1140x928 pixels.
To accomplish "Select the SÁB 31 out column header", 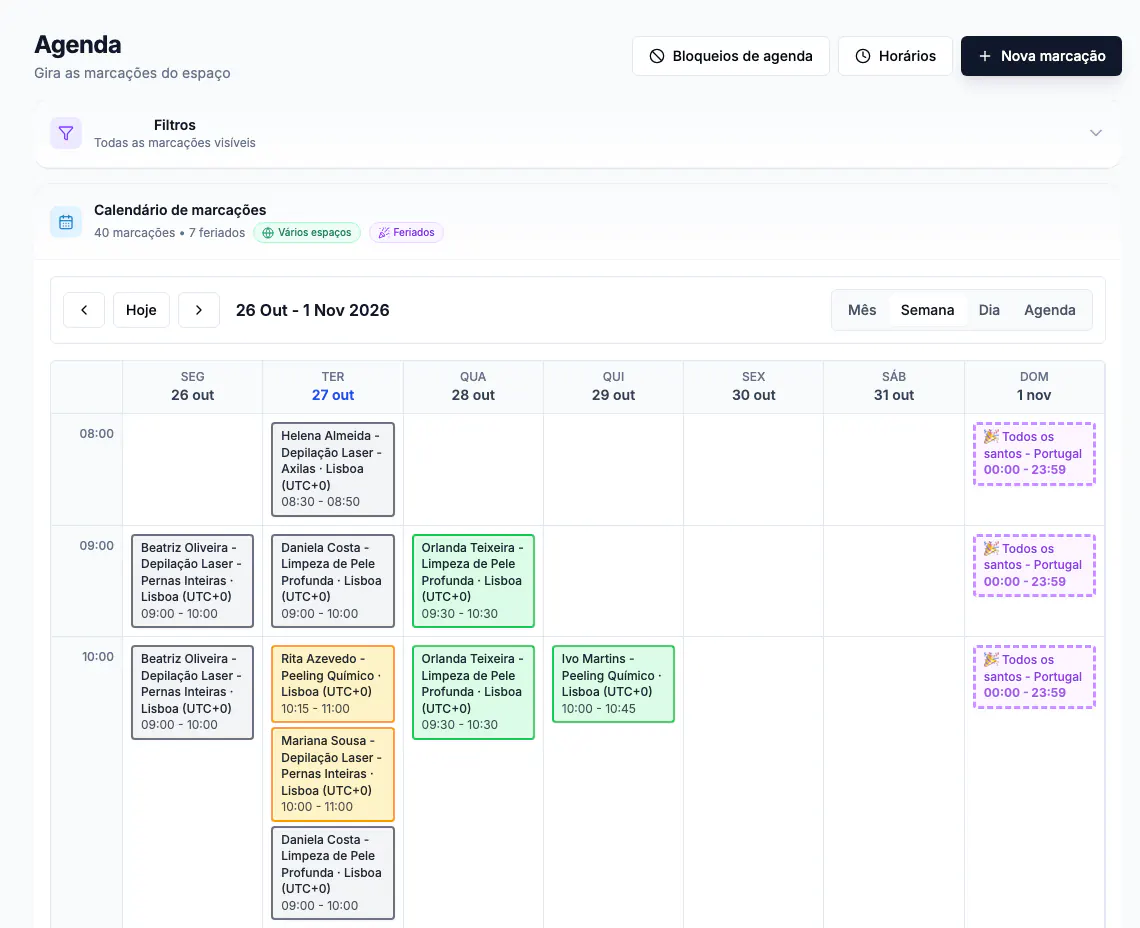I will tap(894, 387).
